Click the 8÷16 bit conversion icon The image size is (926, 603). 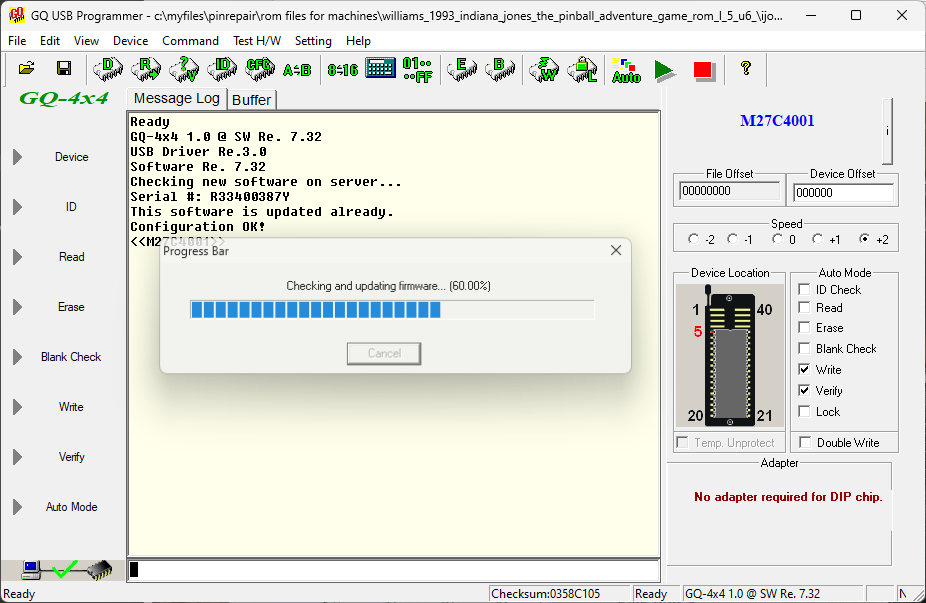coord(343,70)
